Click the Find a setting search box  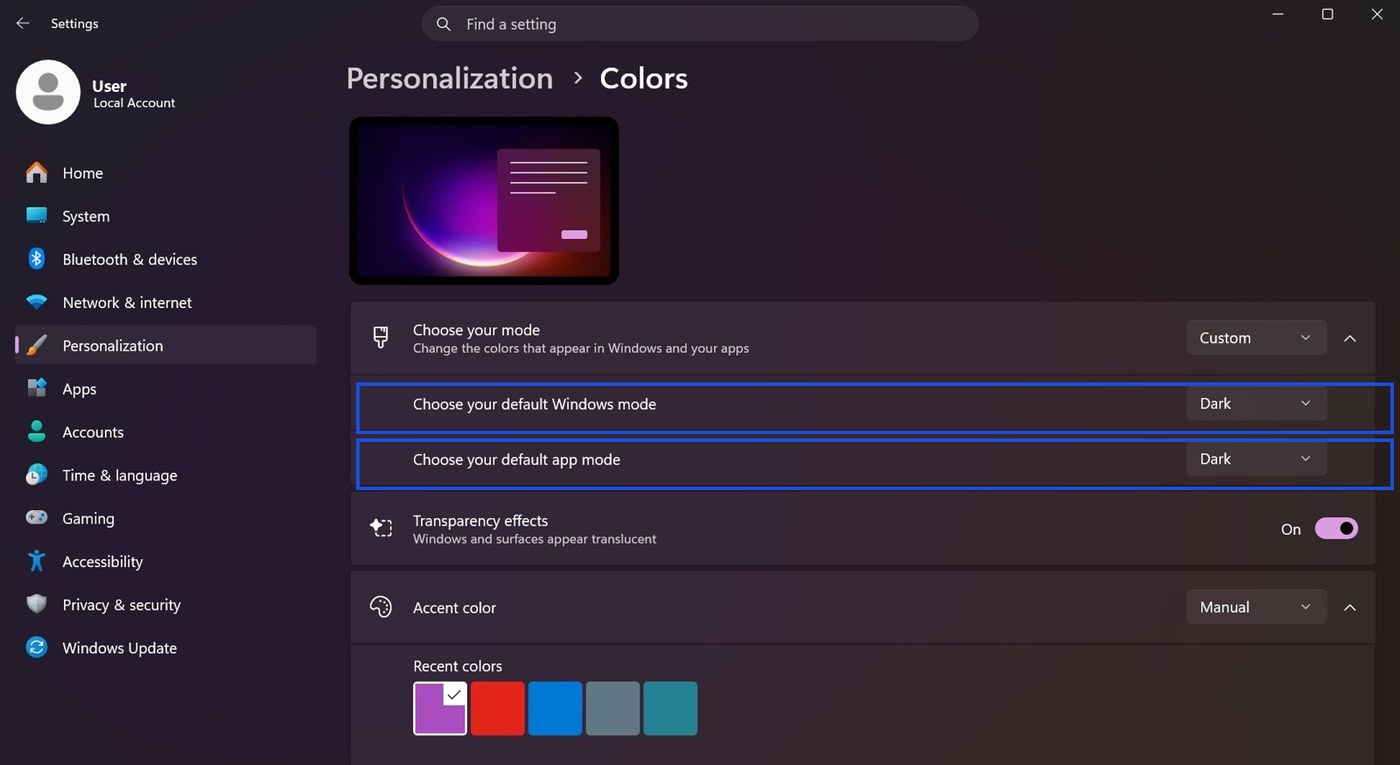coord(700,24)
